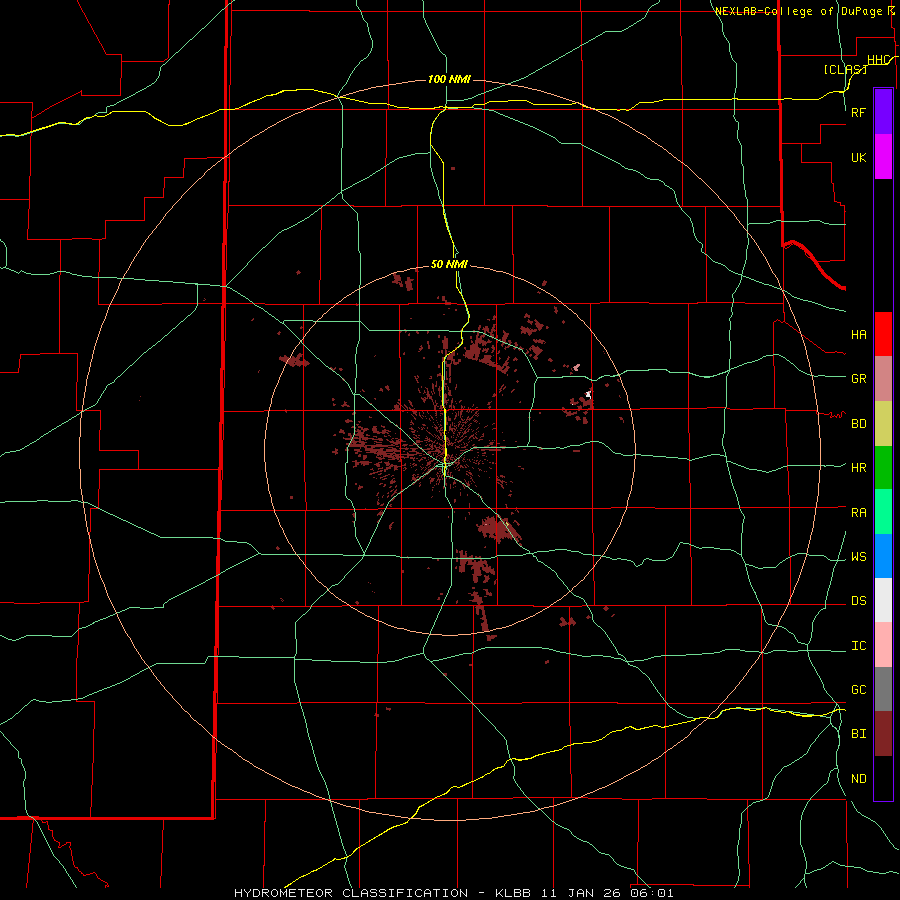This screenshot has width=900, height=900.
Task: Click the HYDROMETEOR CLASSIFICATION title text
Action: [351, 893]
